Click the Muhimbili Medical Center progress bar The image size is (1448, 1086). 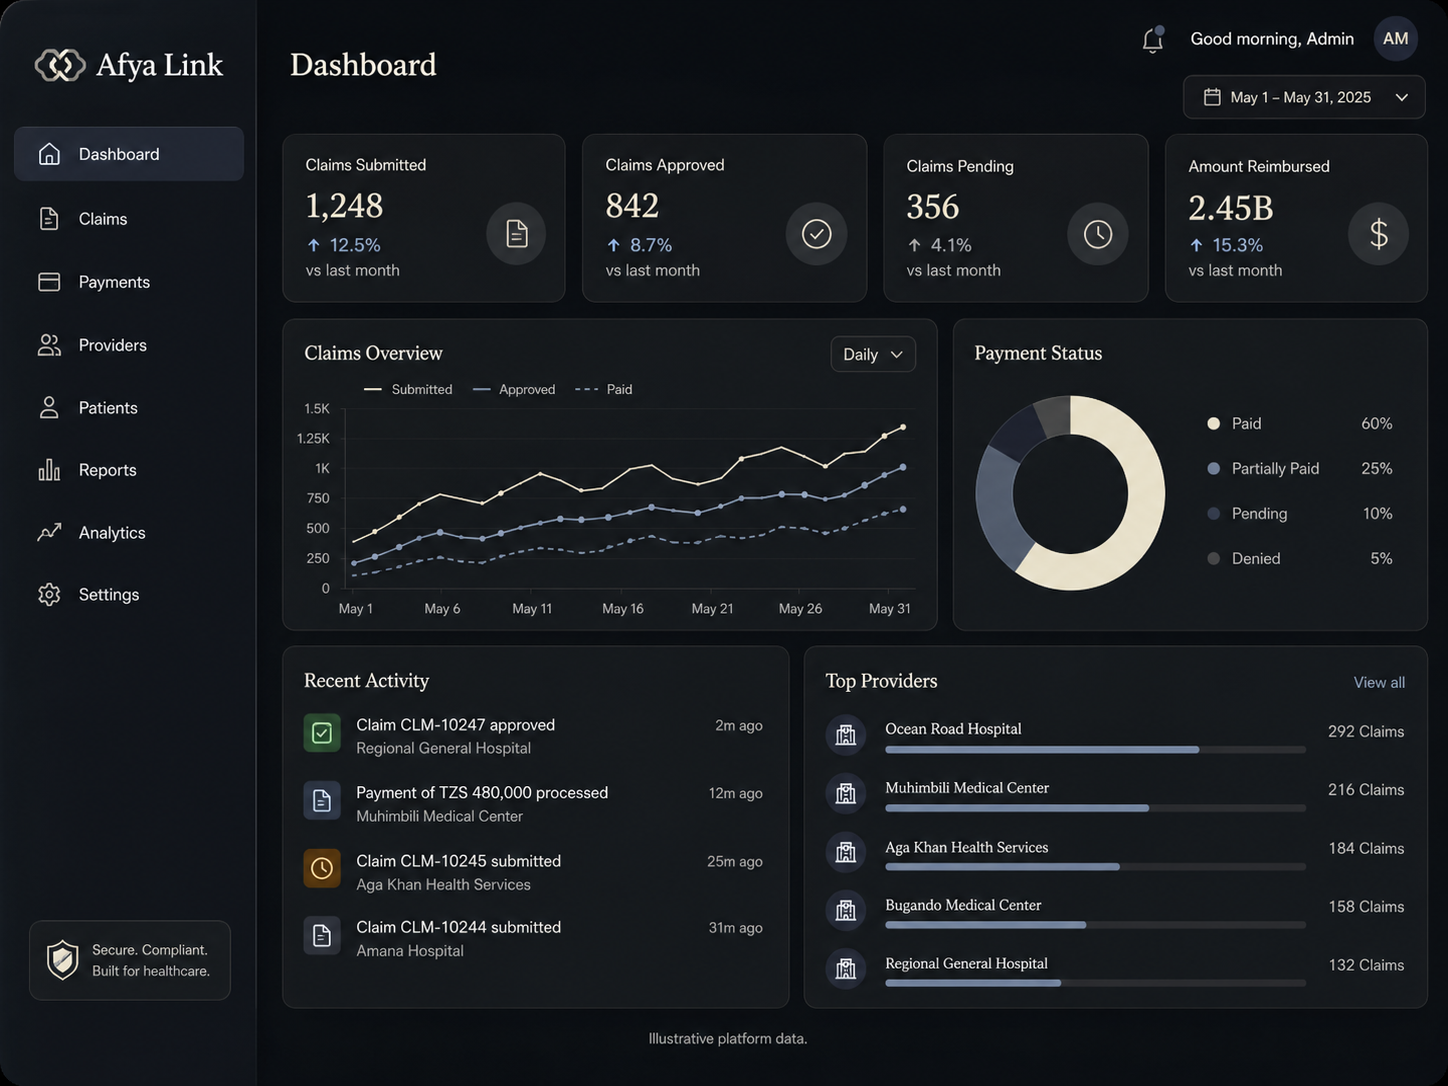point(1095,808)
